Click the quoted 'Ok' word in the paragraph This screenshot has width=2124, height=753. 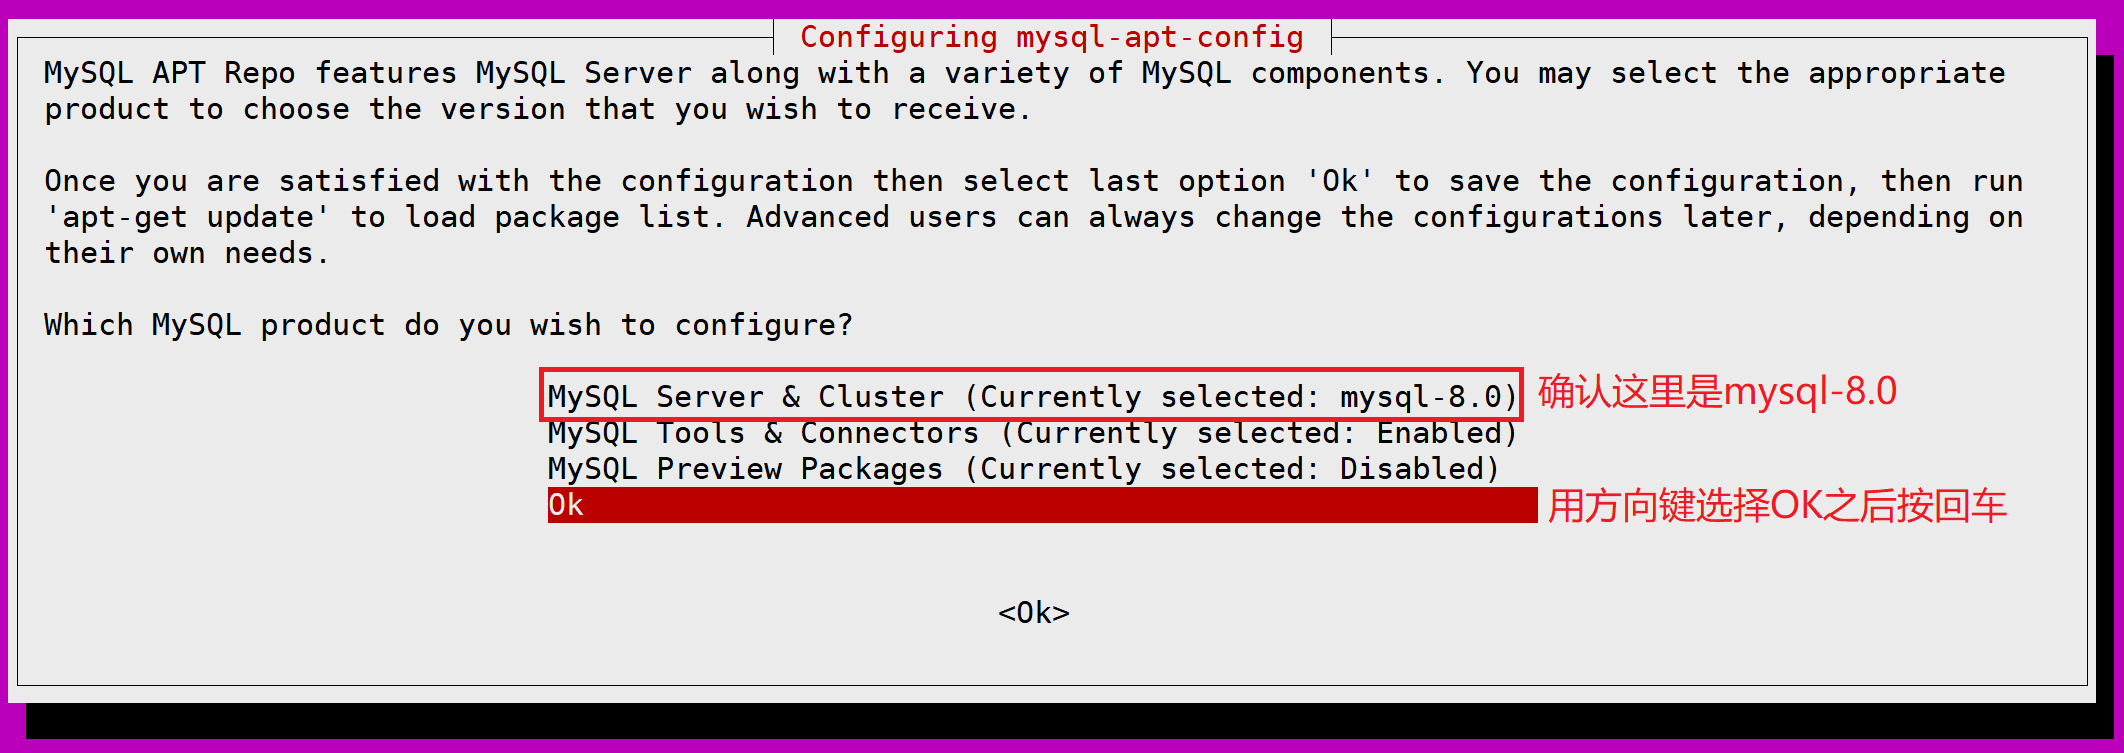click(x=1340, y=181)
